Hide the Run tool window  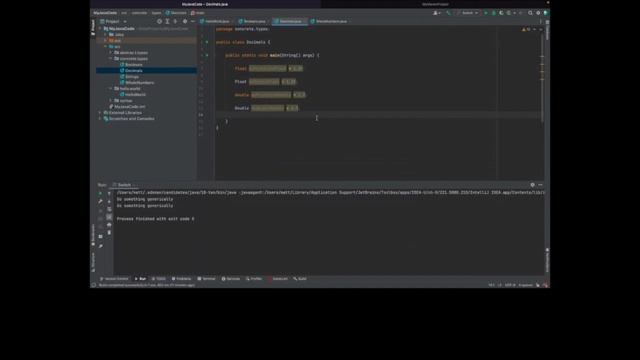click(x=540, y=185)
